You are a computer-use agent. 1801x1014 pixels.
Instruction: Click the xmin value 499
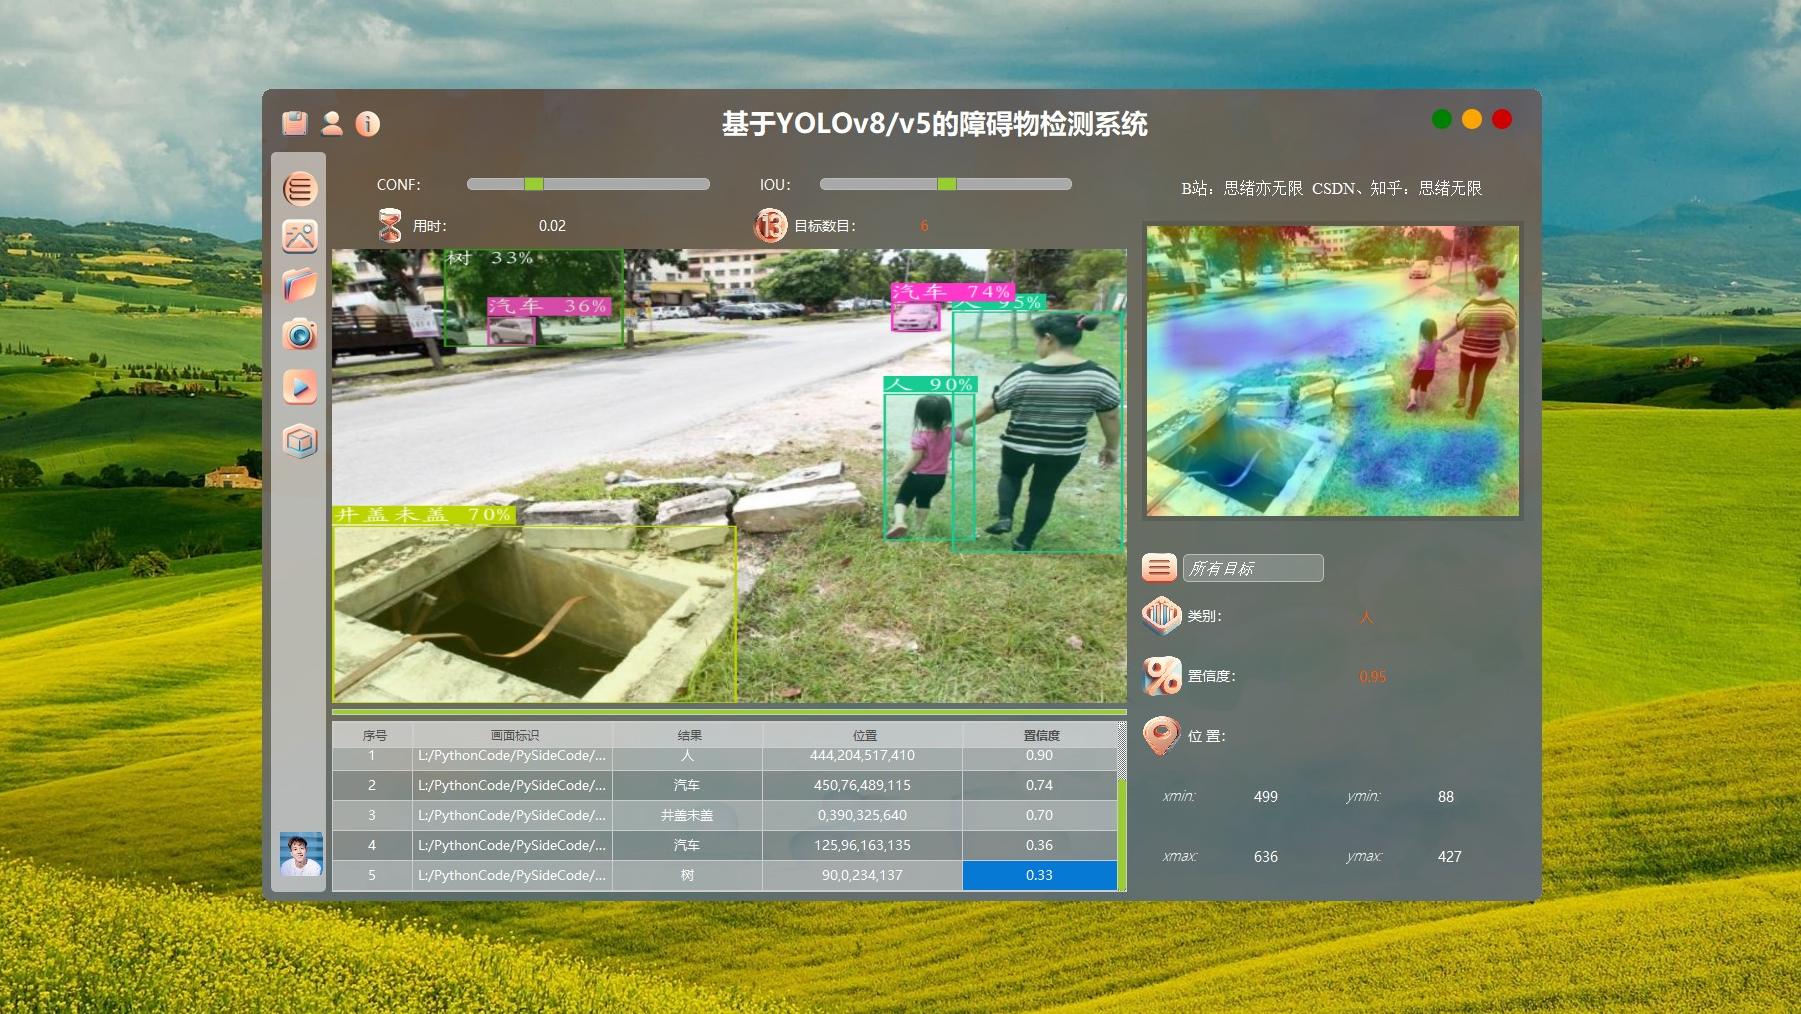tap(1266, 797)
